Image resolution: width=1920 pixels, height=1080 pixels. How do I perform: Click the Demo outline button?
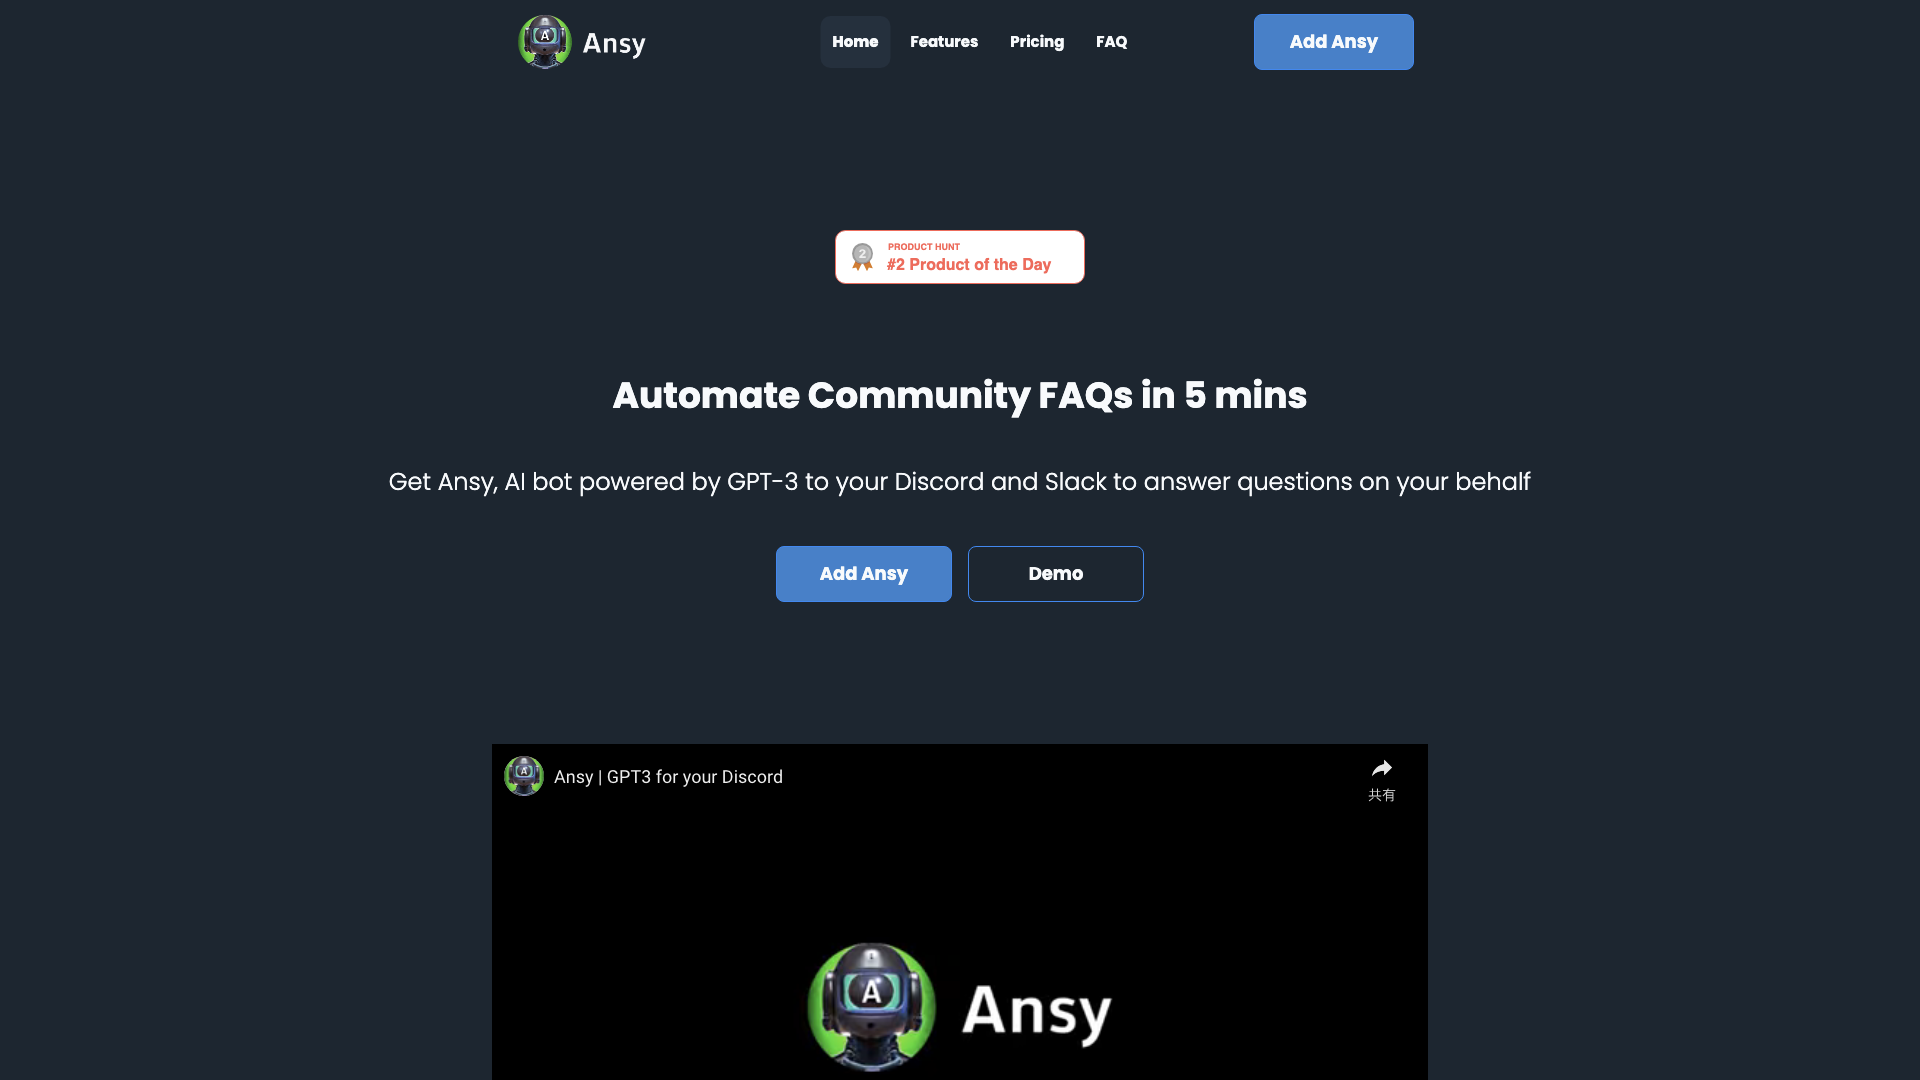tap(1055, 574)
